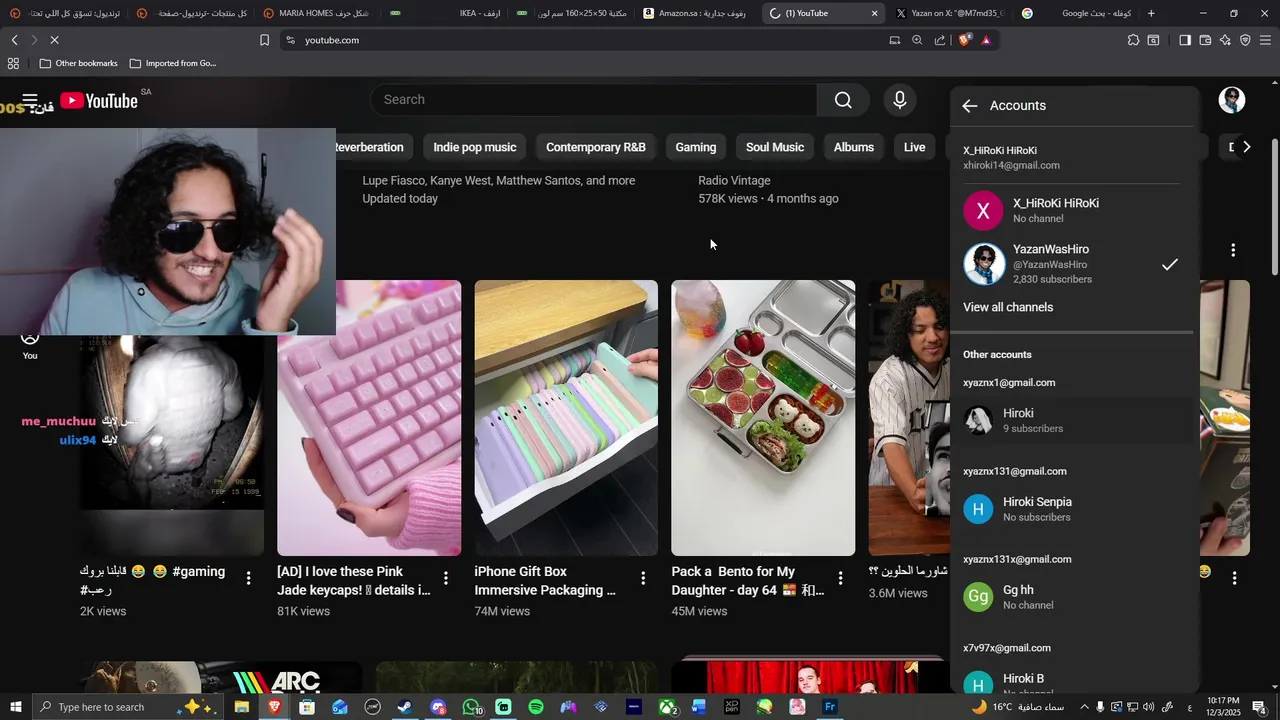
Task: Show hidden system tray icons
Action: click(x=1083, y=707)
